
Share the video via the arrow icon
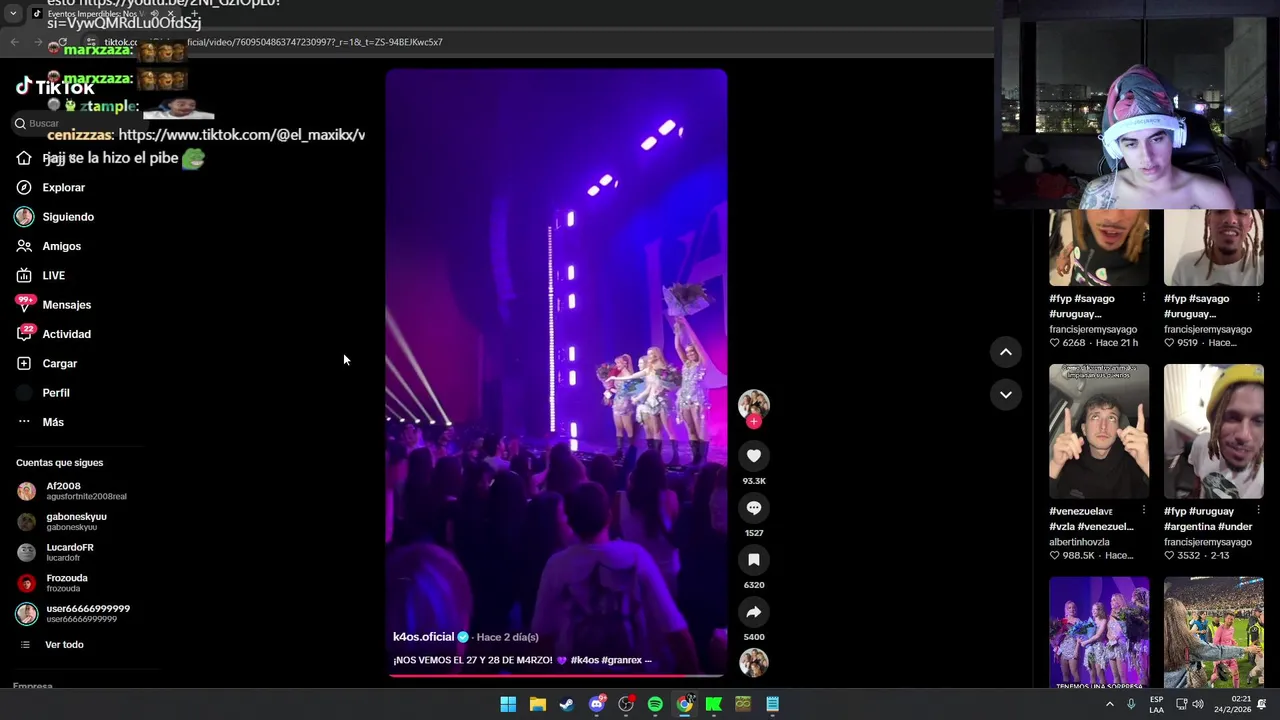click(x=754, y=612)
